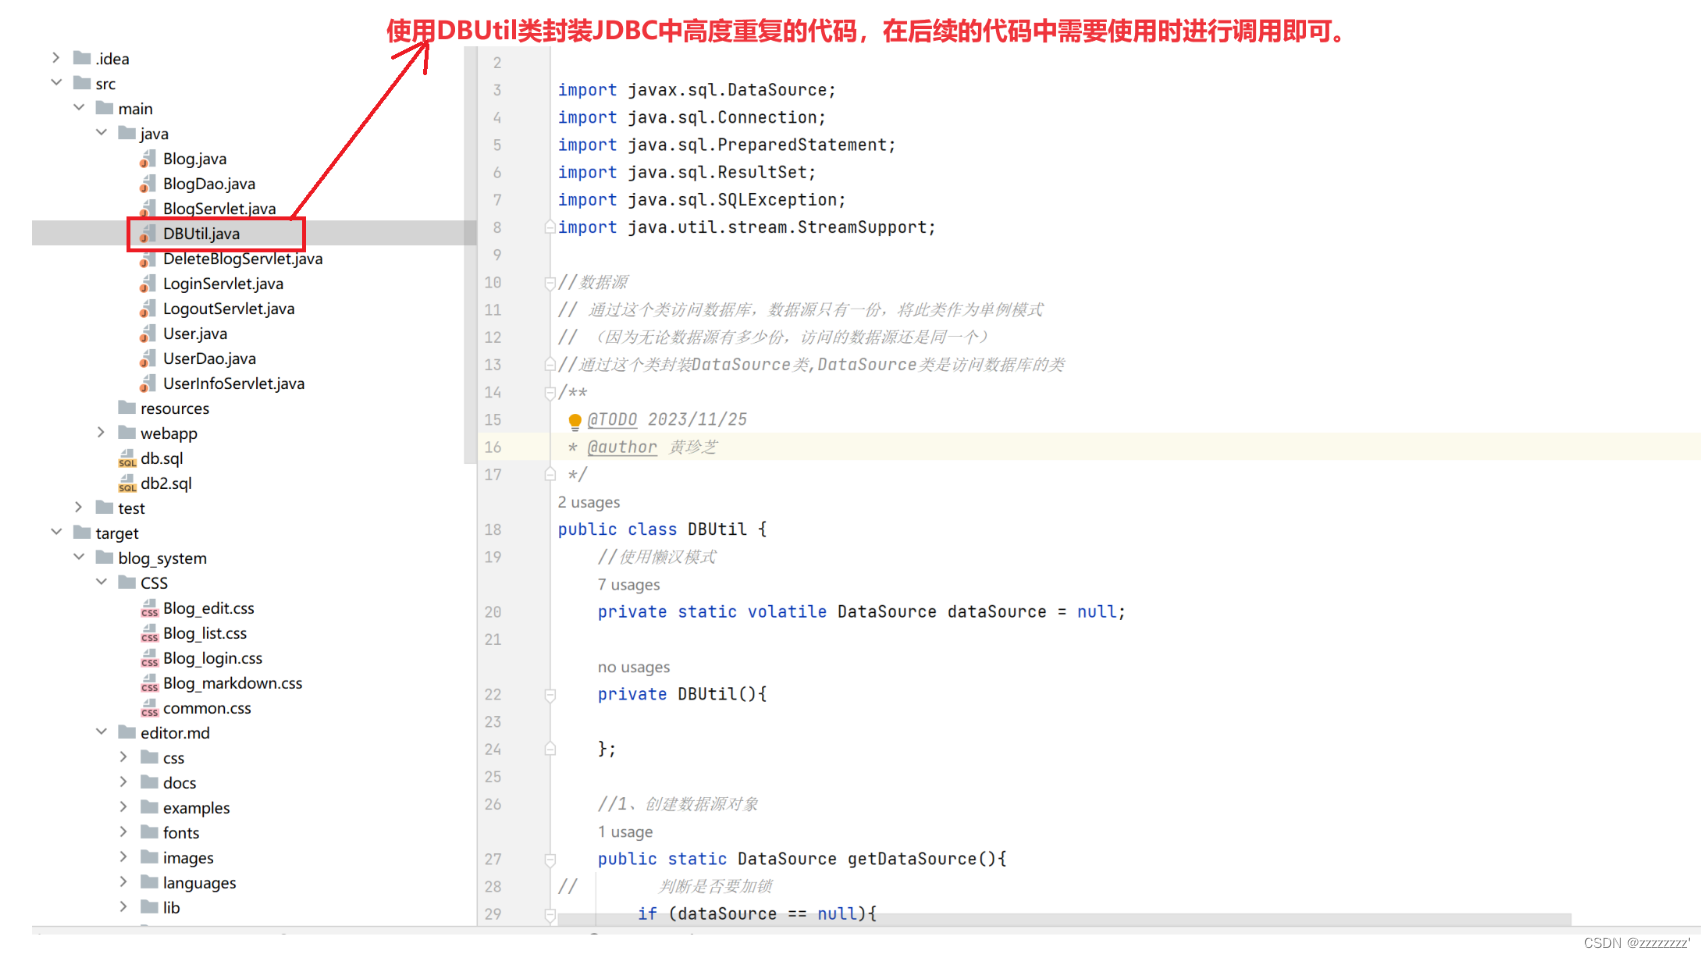Viewport: 1705px width, 958px height.
Task: Expand the images folder
Action: [124, 858]
